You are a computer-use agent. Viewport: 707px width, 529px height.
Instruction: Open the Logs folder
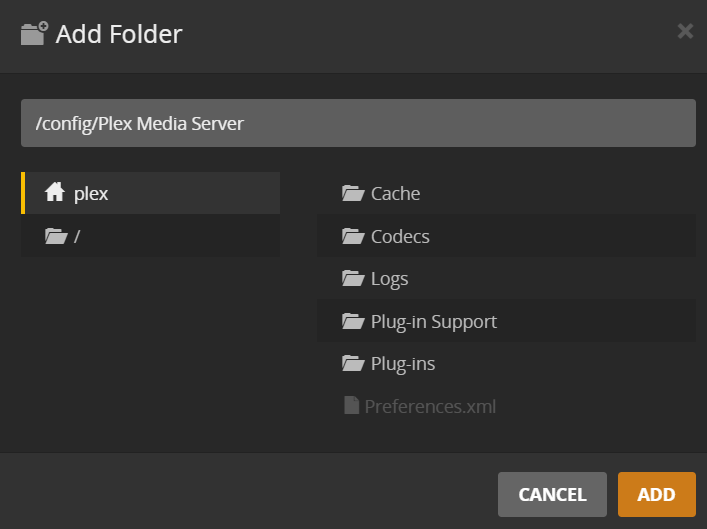tap(506, 278)
